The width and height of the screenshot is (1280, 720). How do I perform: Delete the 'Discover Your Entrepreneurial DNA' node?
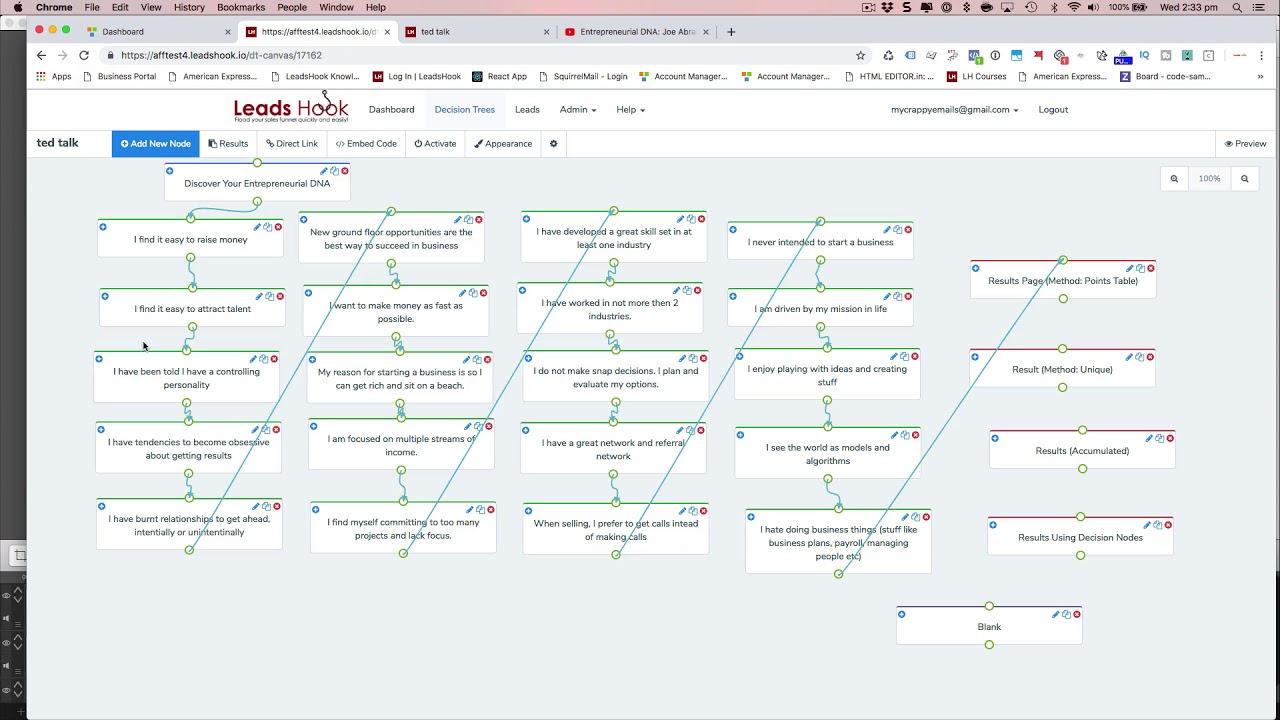point(345,171)
